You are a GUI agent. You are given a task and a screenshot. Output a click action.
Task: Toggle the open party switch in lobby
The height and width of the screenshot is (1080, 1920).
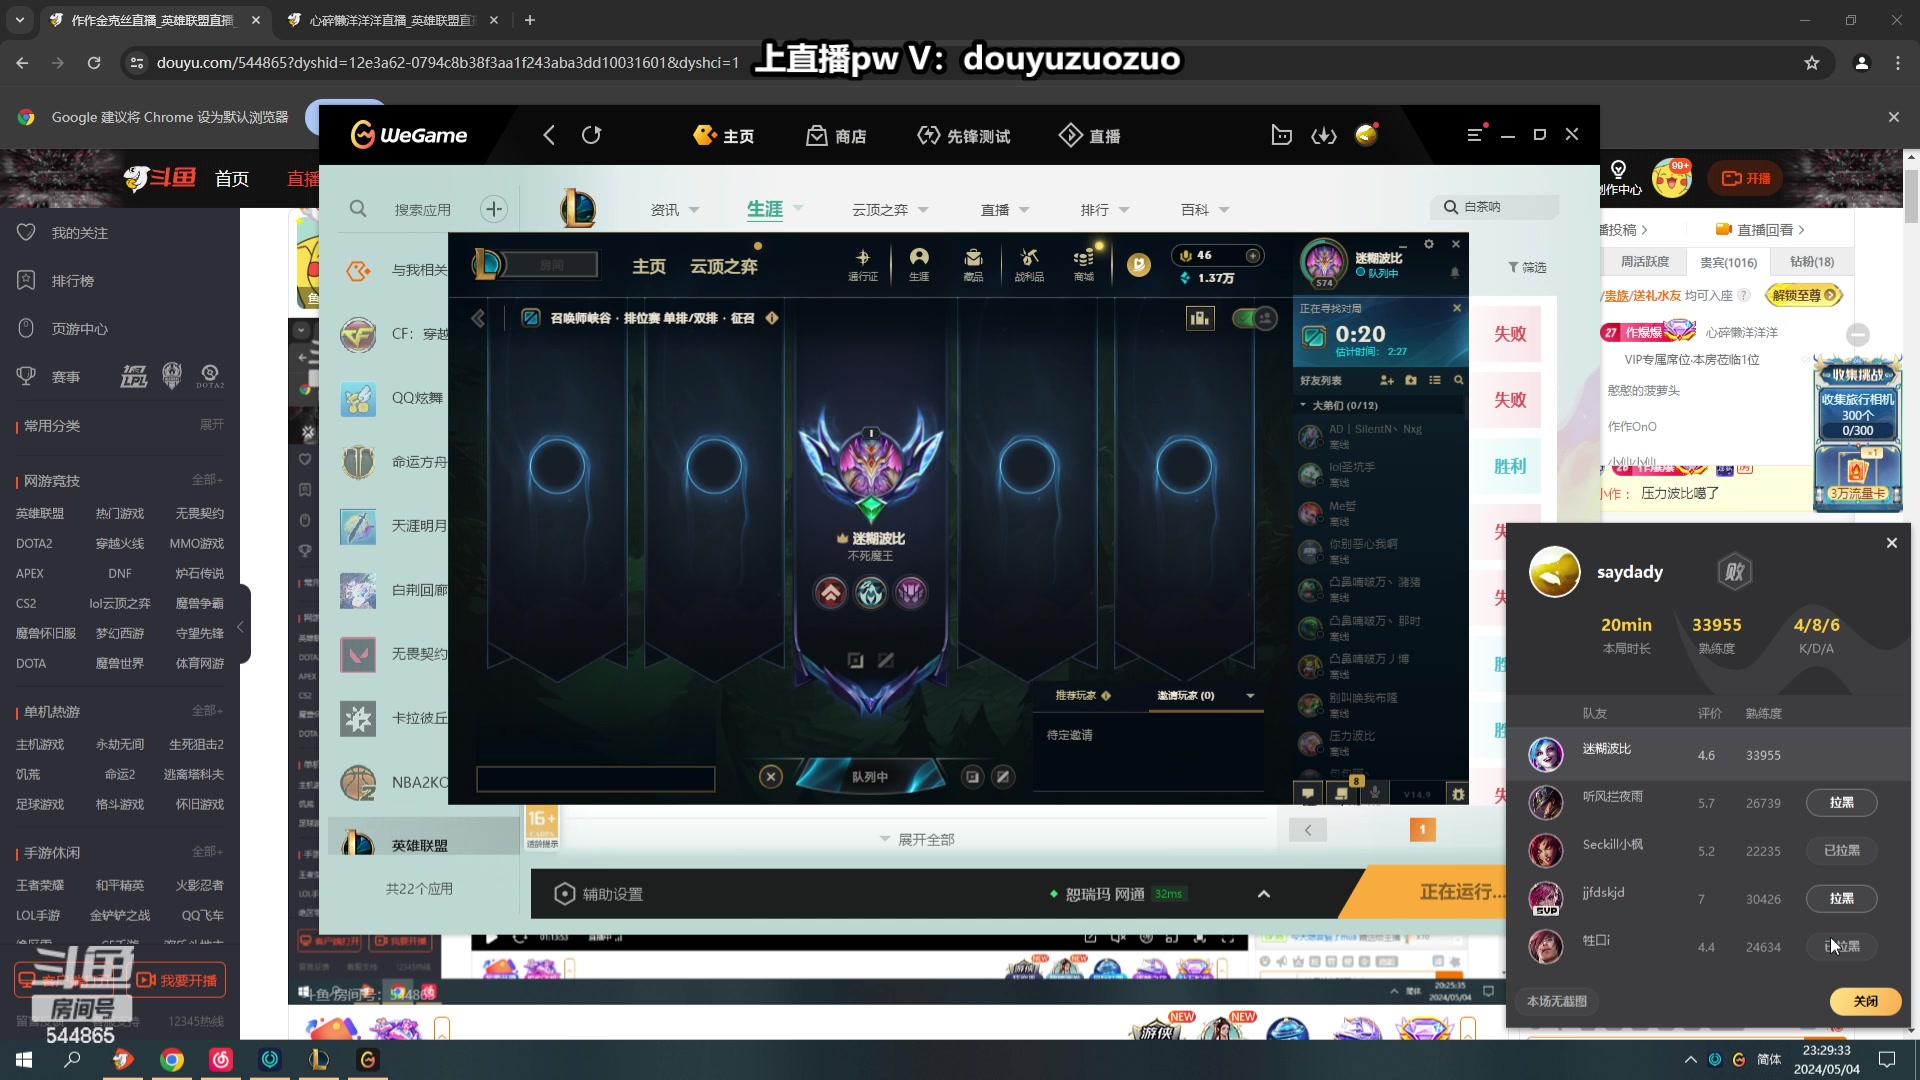[x=1255, y=318]
